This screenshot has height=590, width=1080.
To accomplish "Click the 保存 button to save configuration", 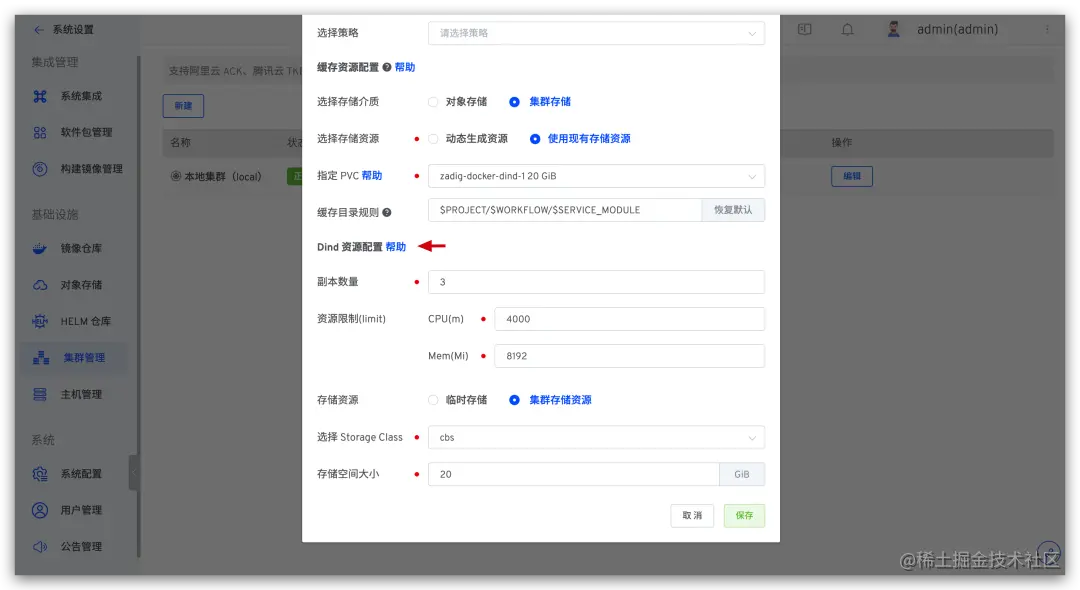I will pyautogui.click(x=744, y=514).
